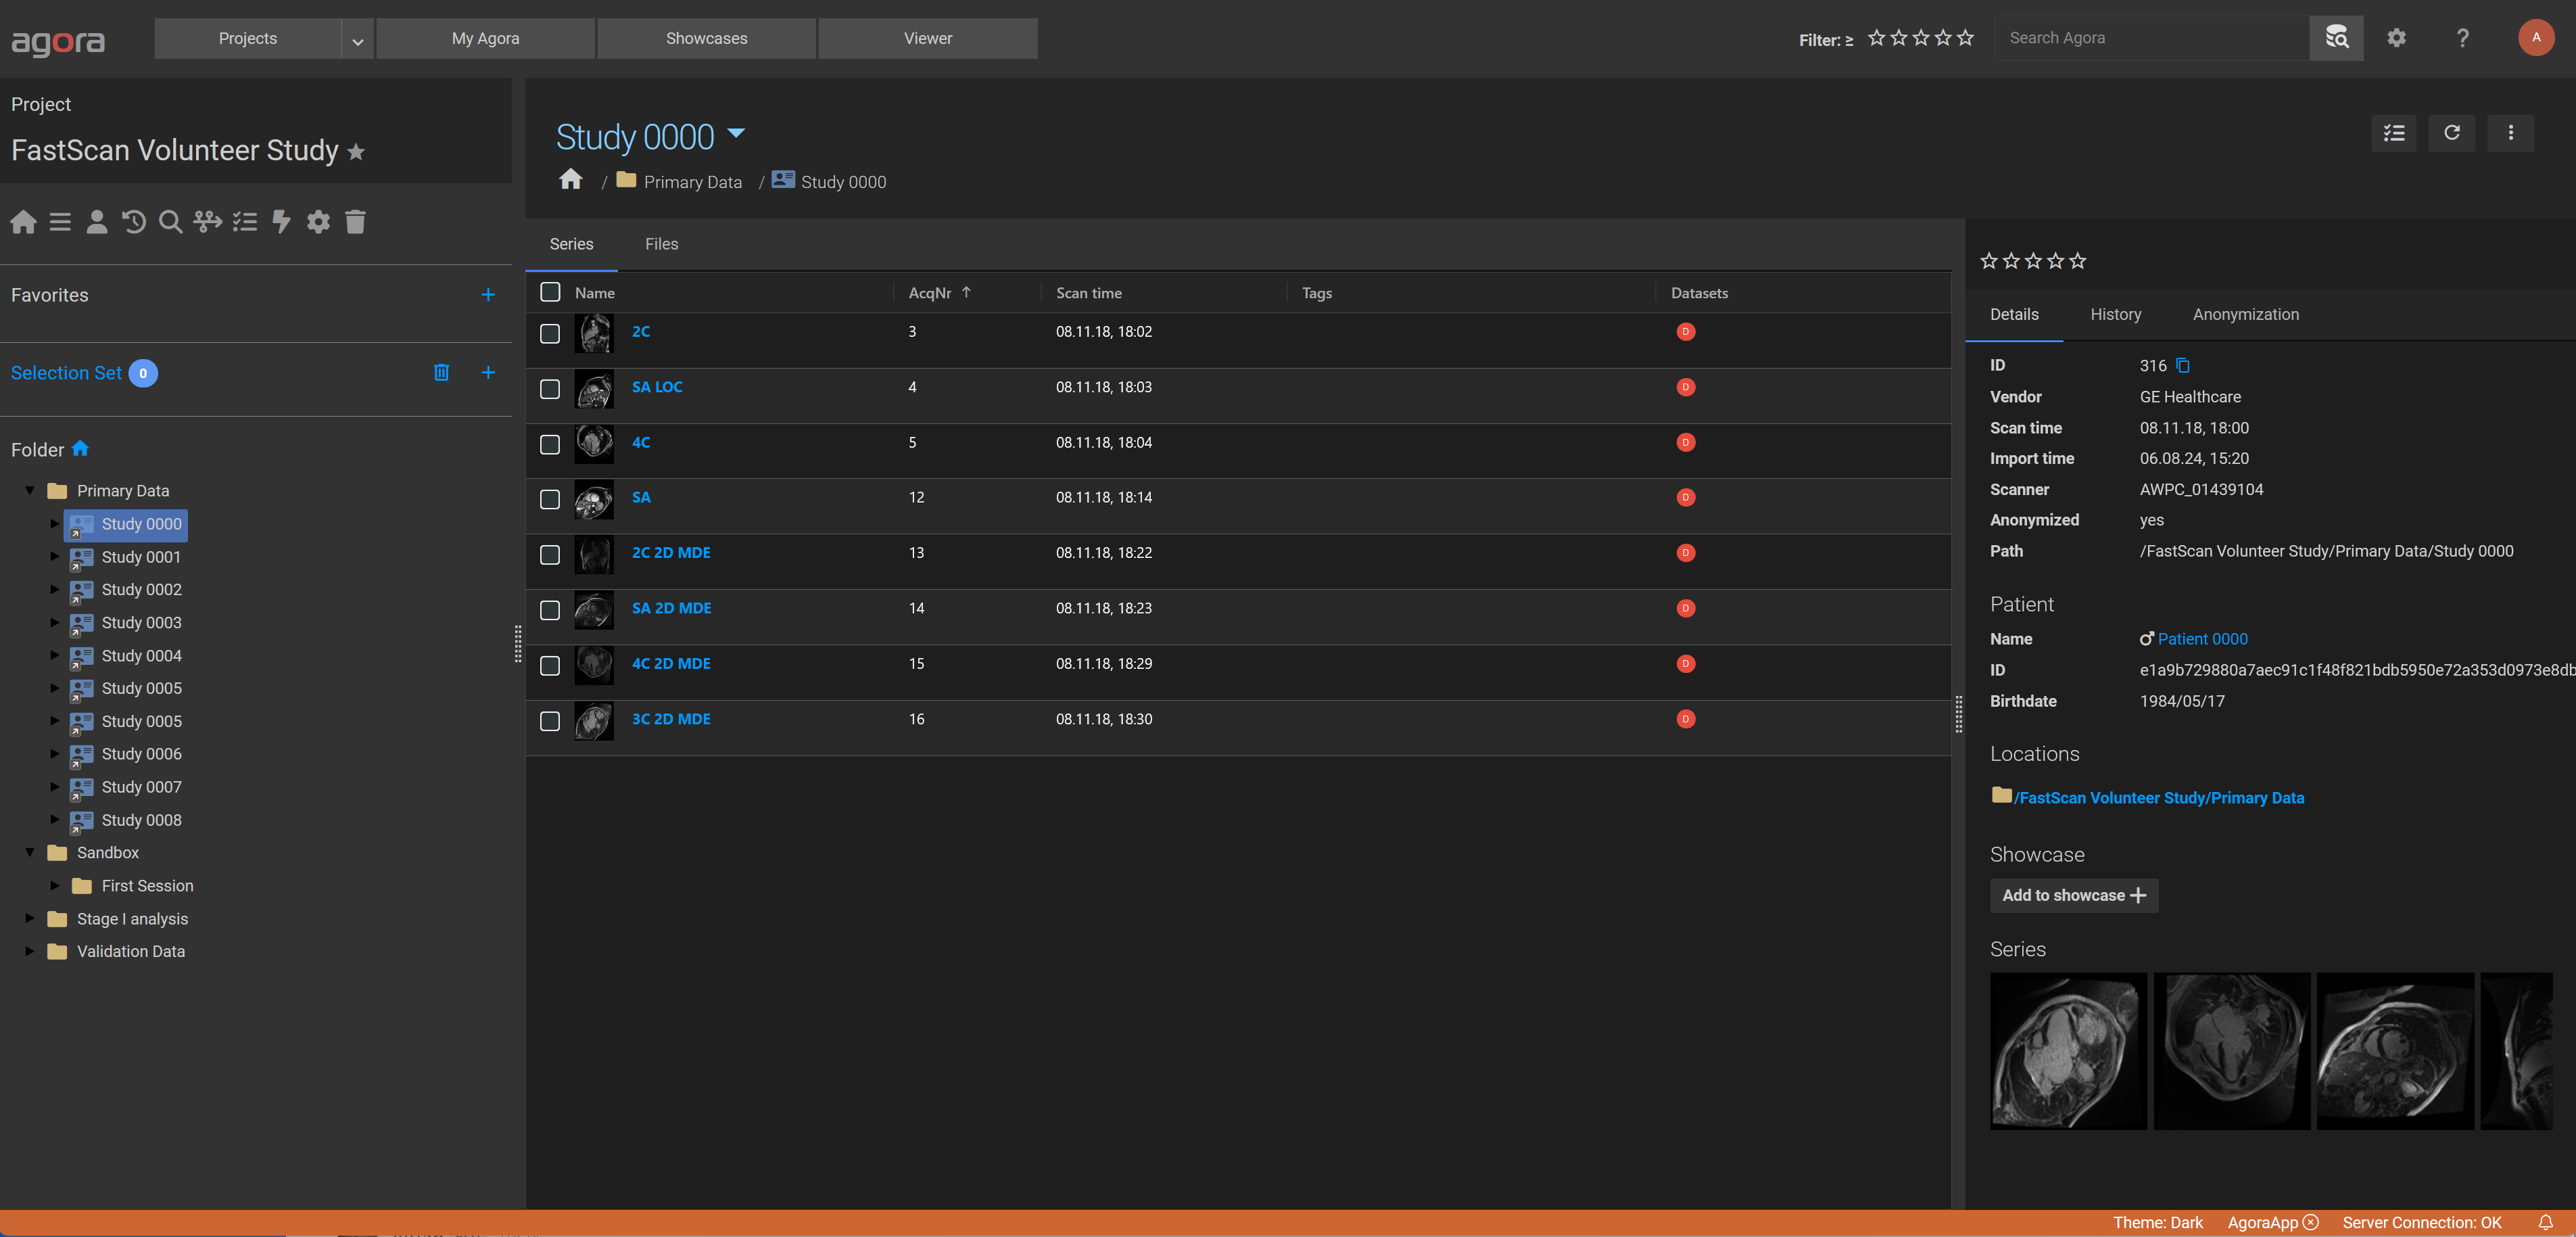Add to Selection Set with plus icon
Image resolution: width=2576 pixels, height=1237 pixels.
coord(488,373)
